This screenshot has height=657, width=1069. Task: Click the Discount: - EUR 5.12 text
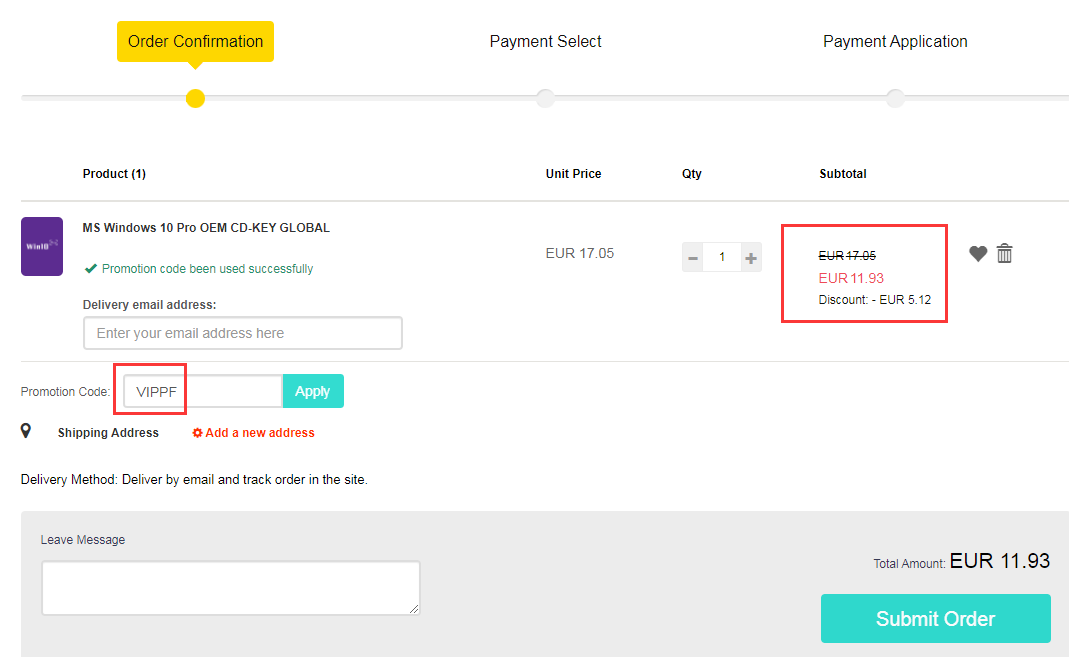tap(875, 300)
